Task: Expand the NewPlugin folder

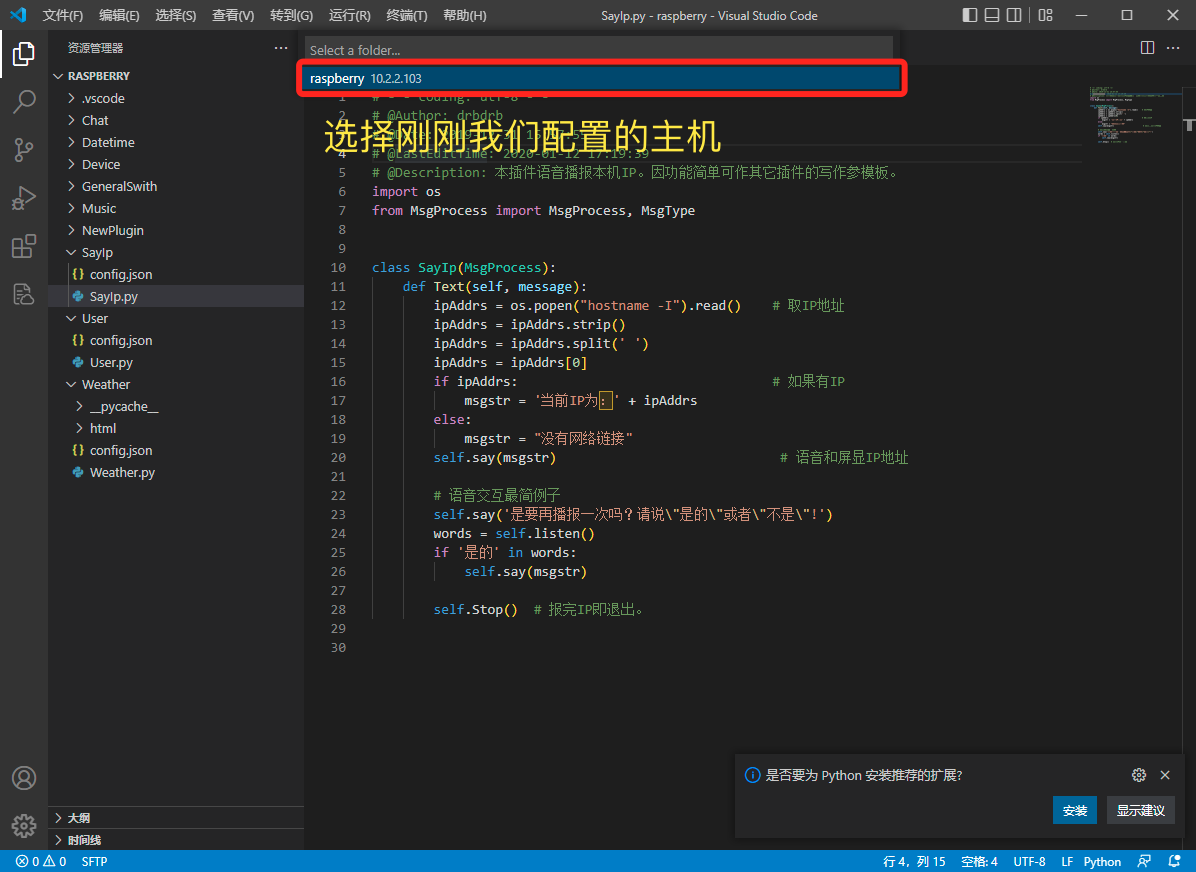Action: 175,230
